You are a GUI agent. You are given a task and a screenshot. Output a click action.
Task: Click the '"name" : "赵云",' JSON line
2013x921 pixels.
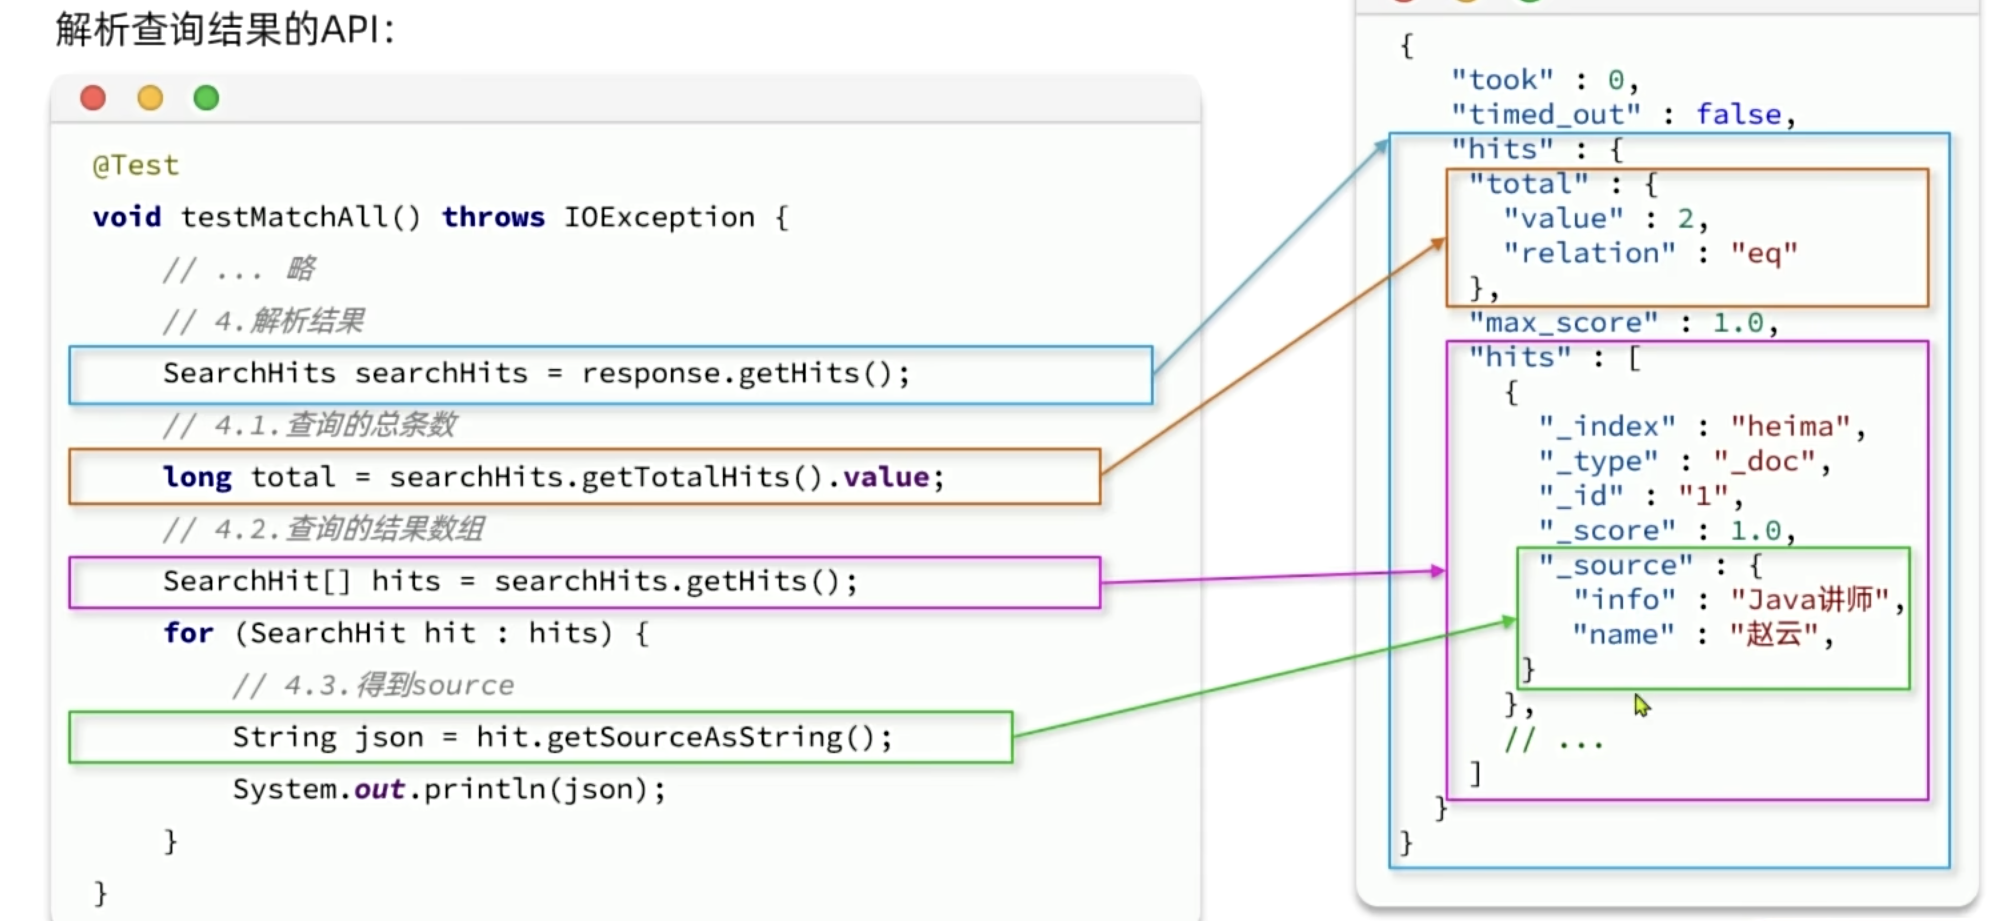pyautogui.click(x=1703, y=635)
